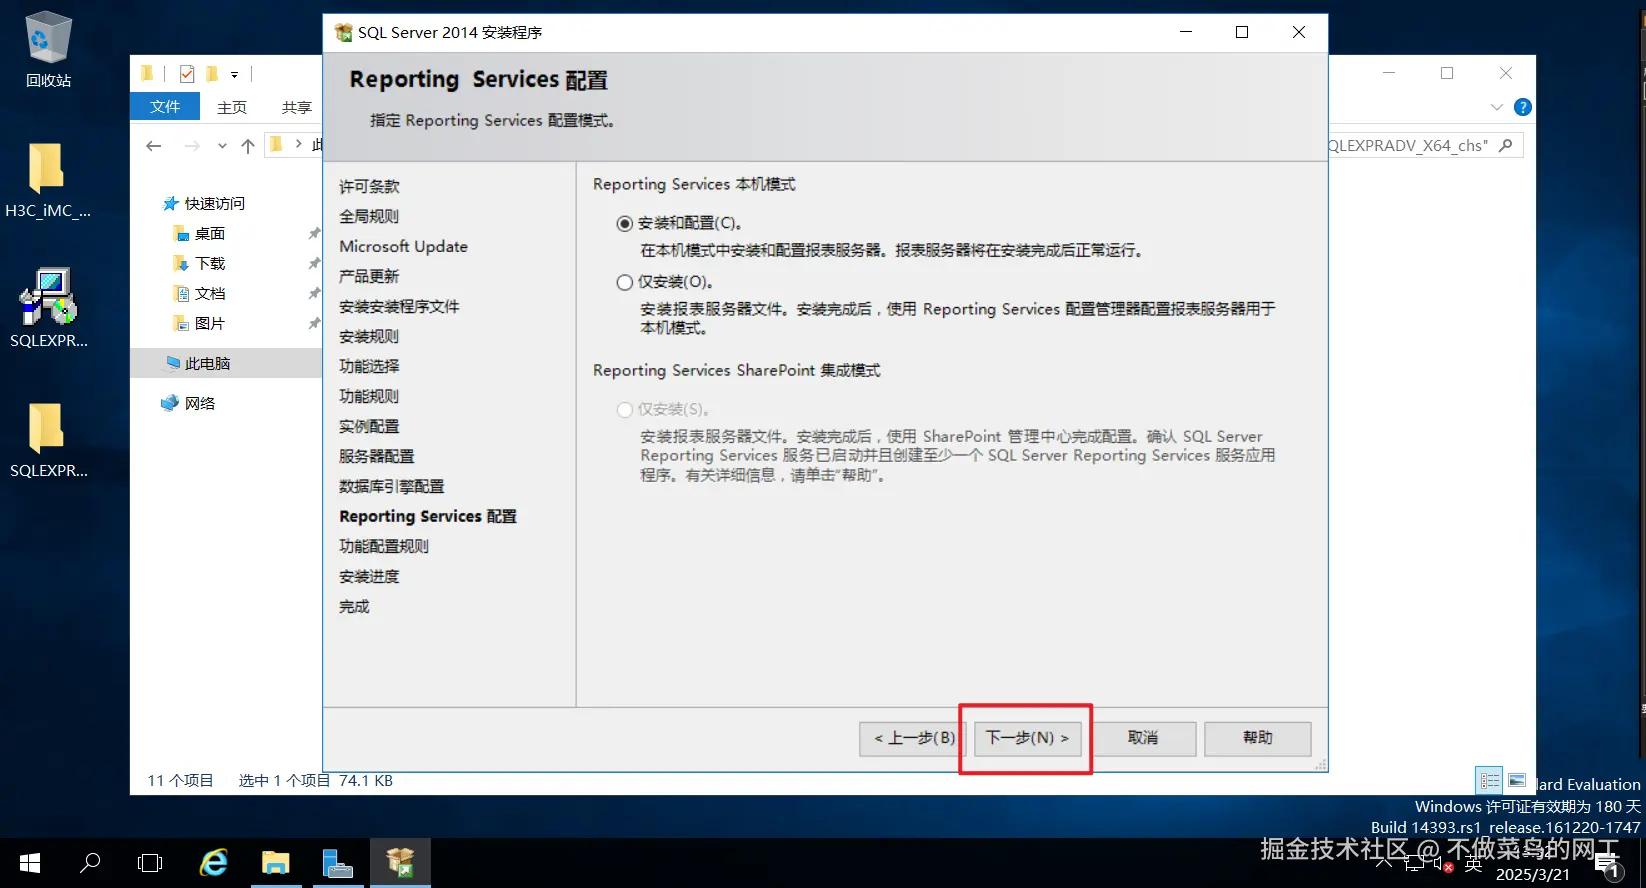Switch Explorer to details view icon
This screenshot has height=888, width=1646.
coord(1490,780)
